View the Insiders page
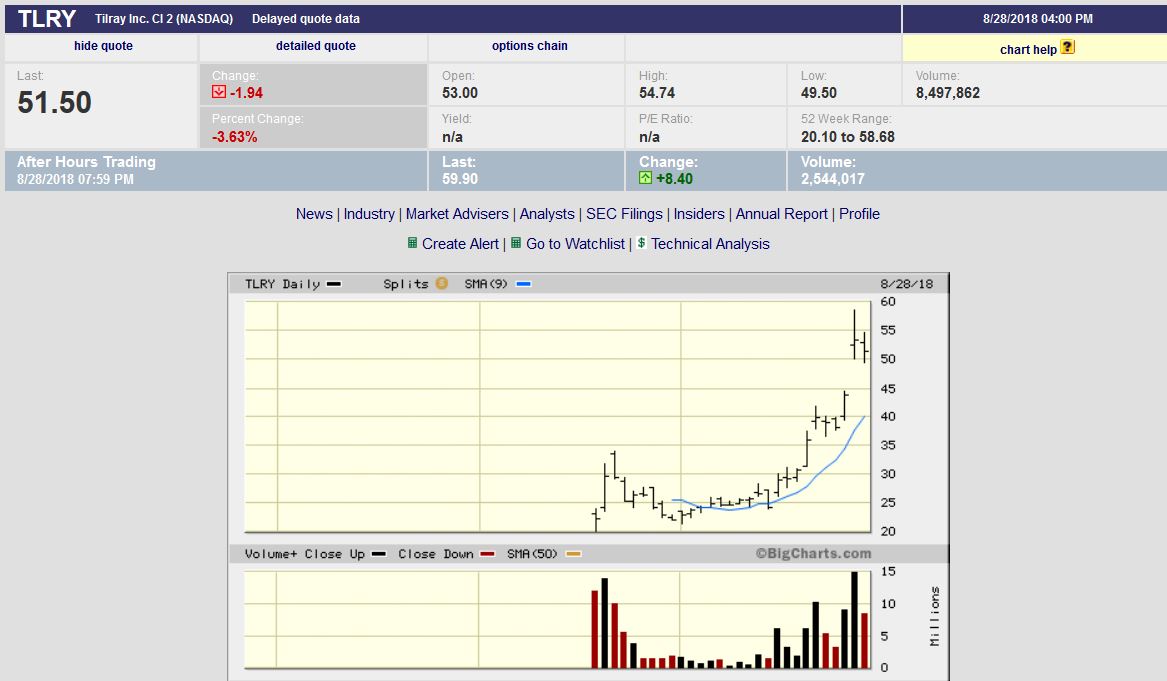 click(699, 214)
